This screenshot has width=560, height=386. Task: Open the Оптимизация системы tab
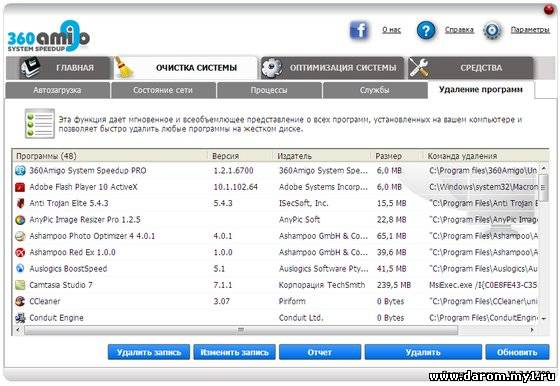click(332, 68)
